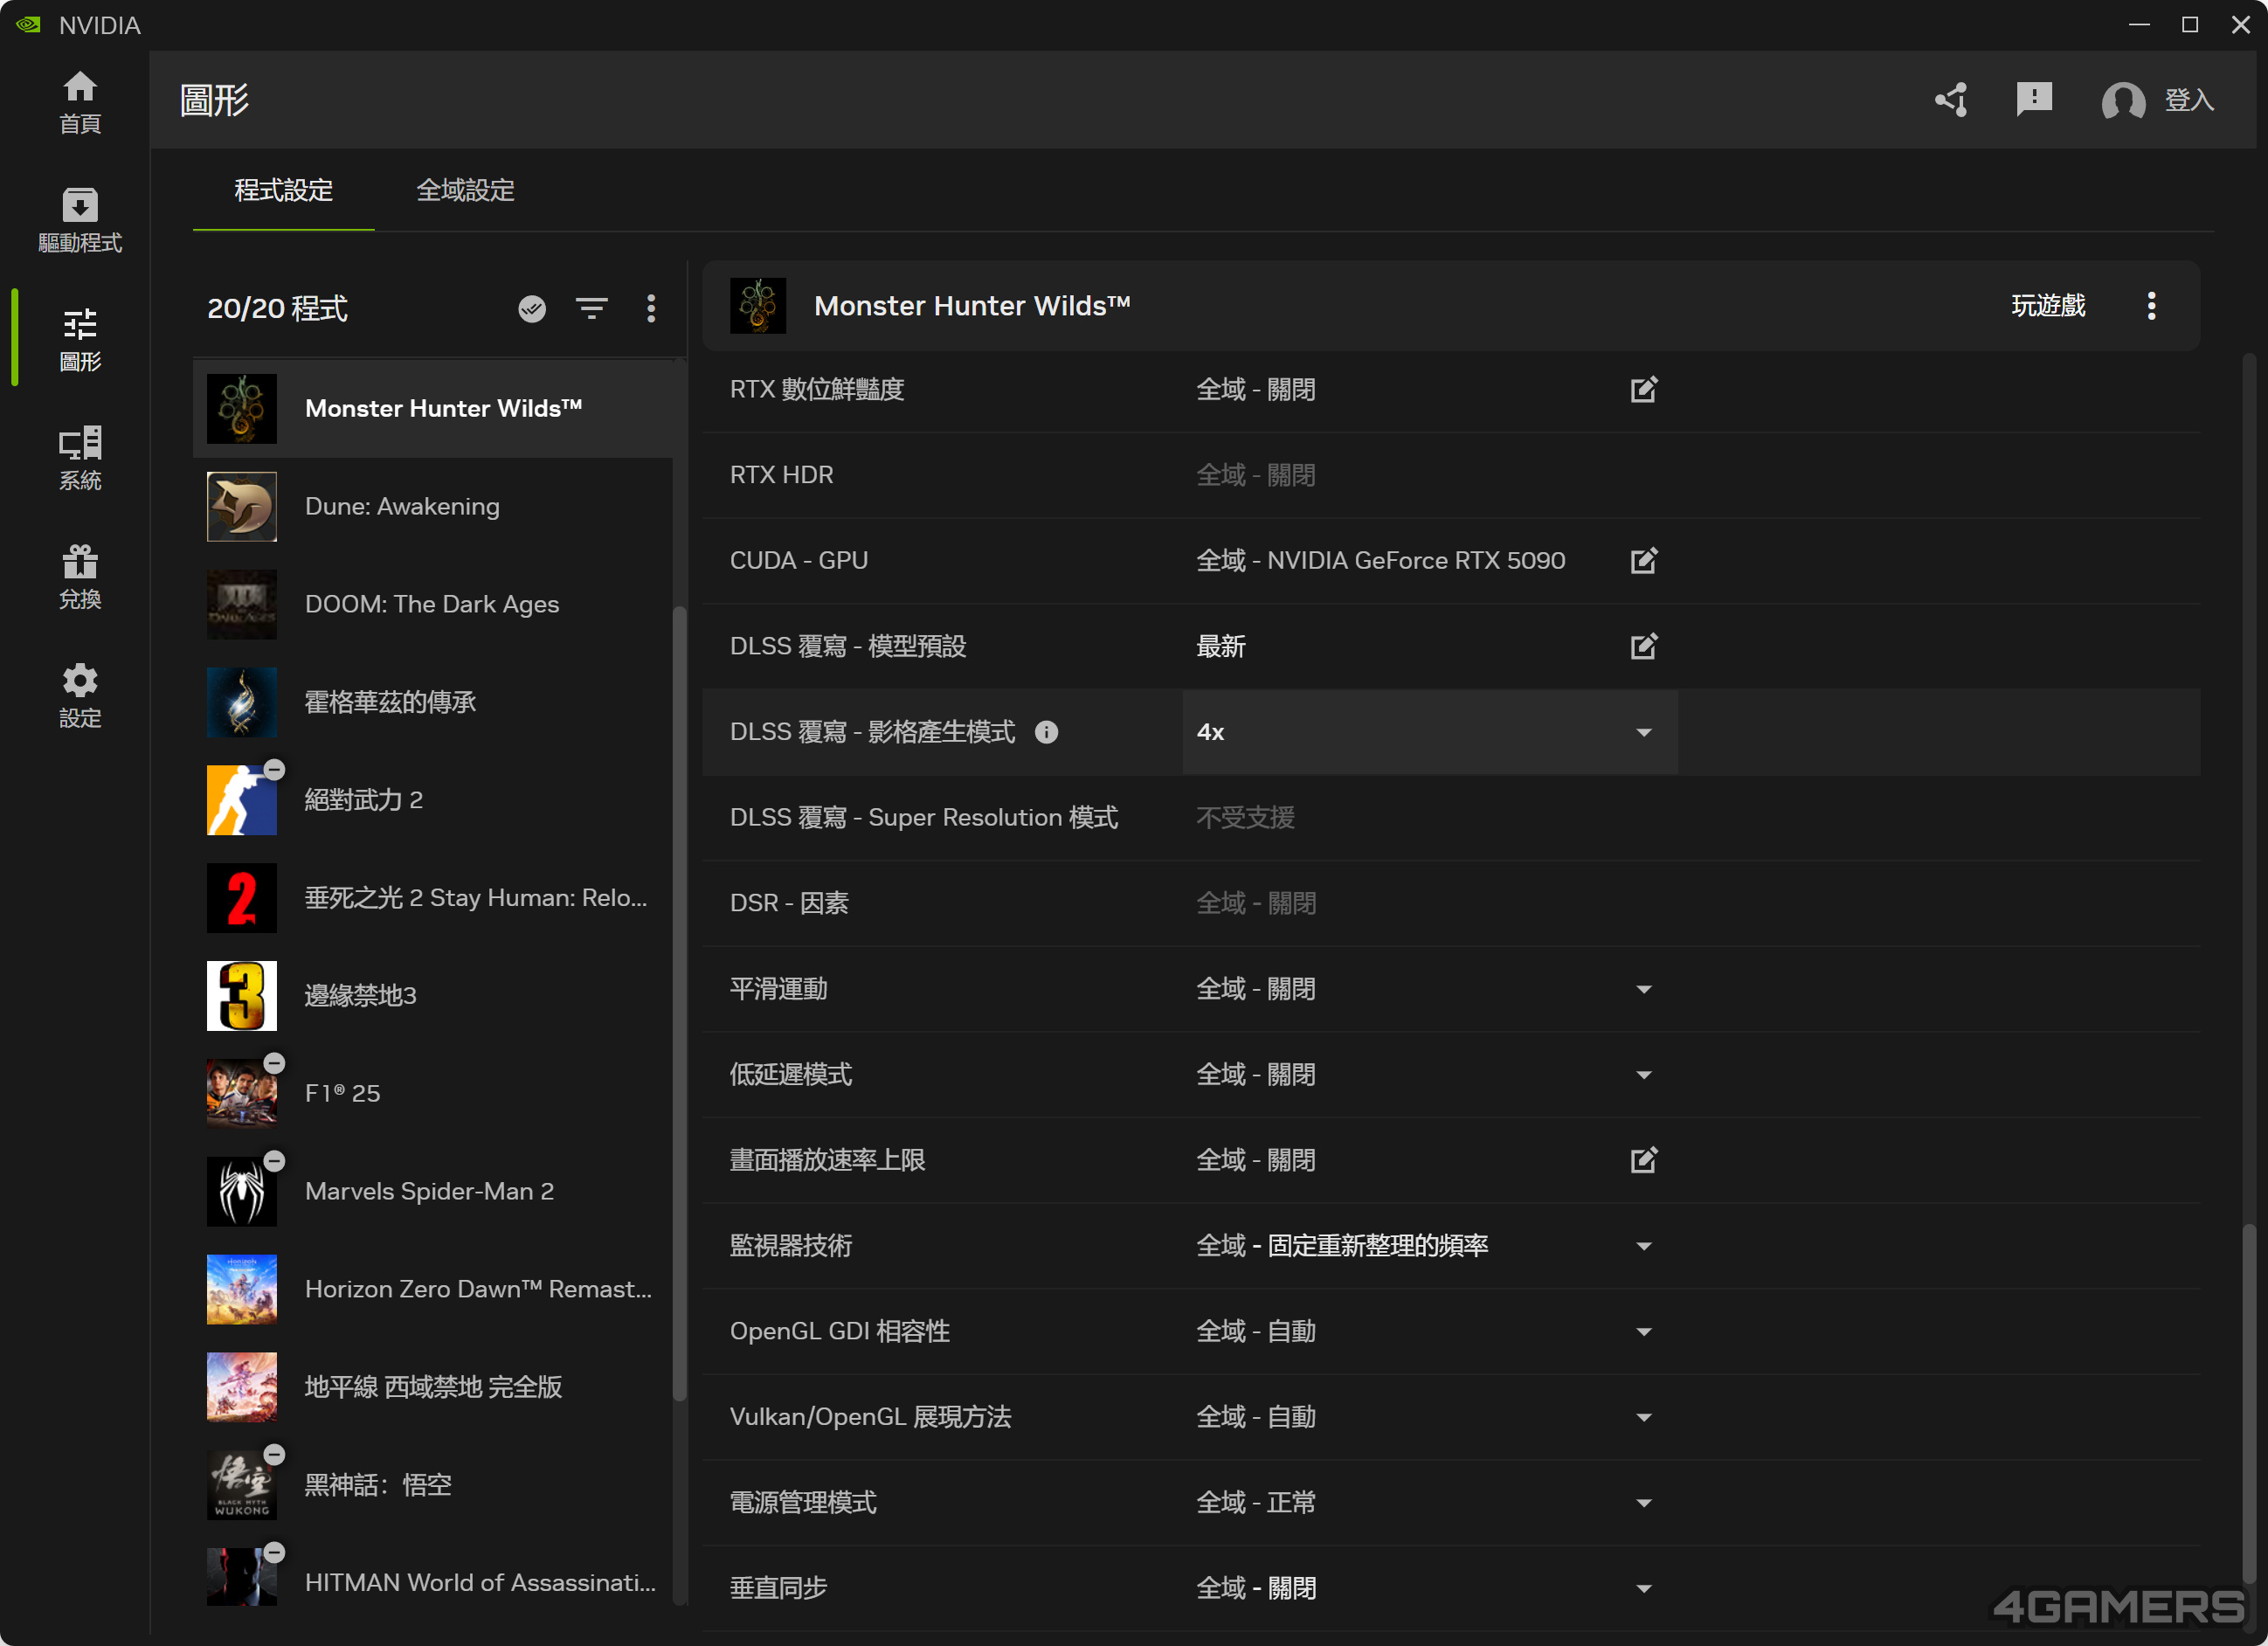Go to 驅動程式 drivers section
Image resolution: width=2268 pixels, height=1646 pixels.
tap(80, 219)
